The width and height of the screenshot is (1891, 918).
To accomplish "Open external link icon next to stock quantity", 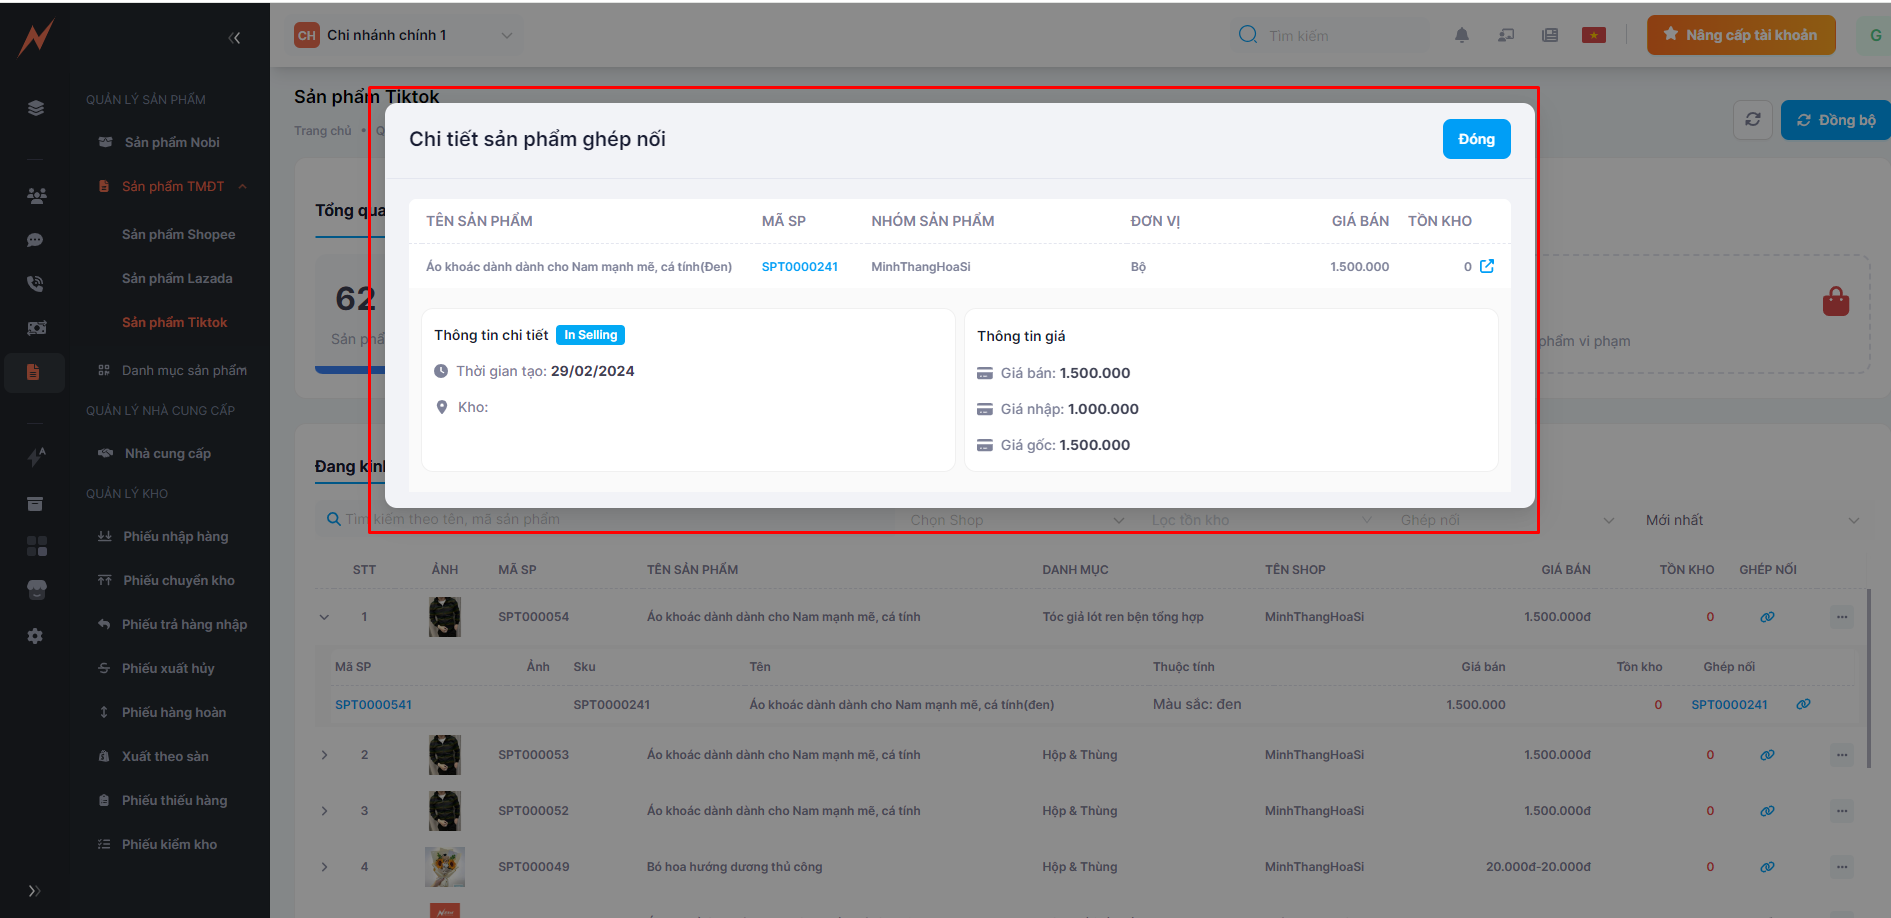I will click(1487, 266).
